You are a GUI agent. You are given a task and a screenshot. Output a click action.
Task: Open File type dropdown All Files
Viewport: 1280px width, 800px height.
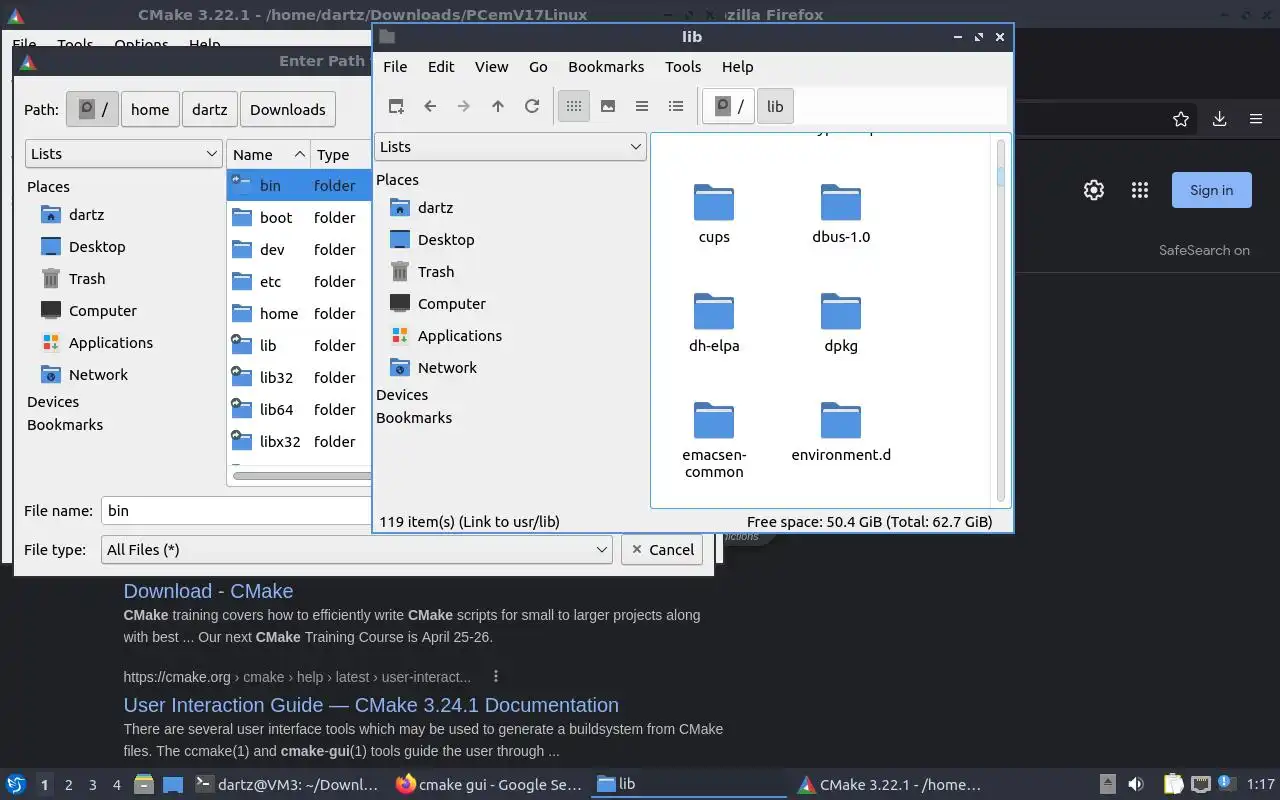(357, 550)
